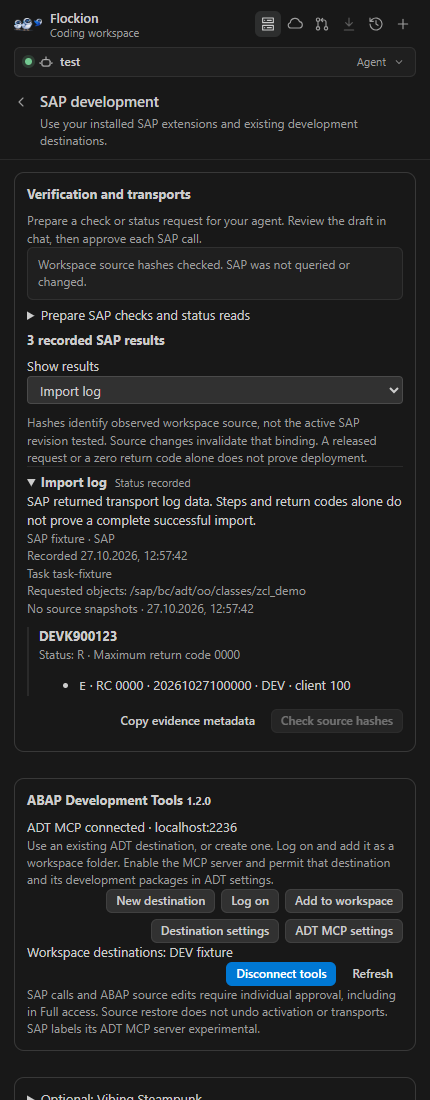Image resolution: width=430 pixels, height=1100 pixels.
Task: Click the robot icon beside test
Action: pyautogui.click(x=47, y=62)
